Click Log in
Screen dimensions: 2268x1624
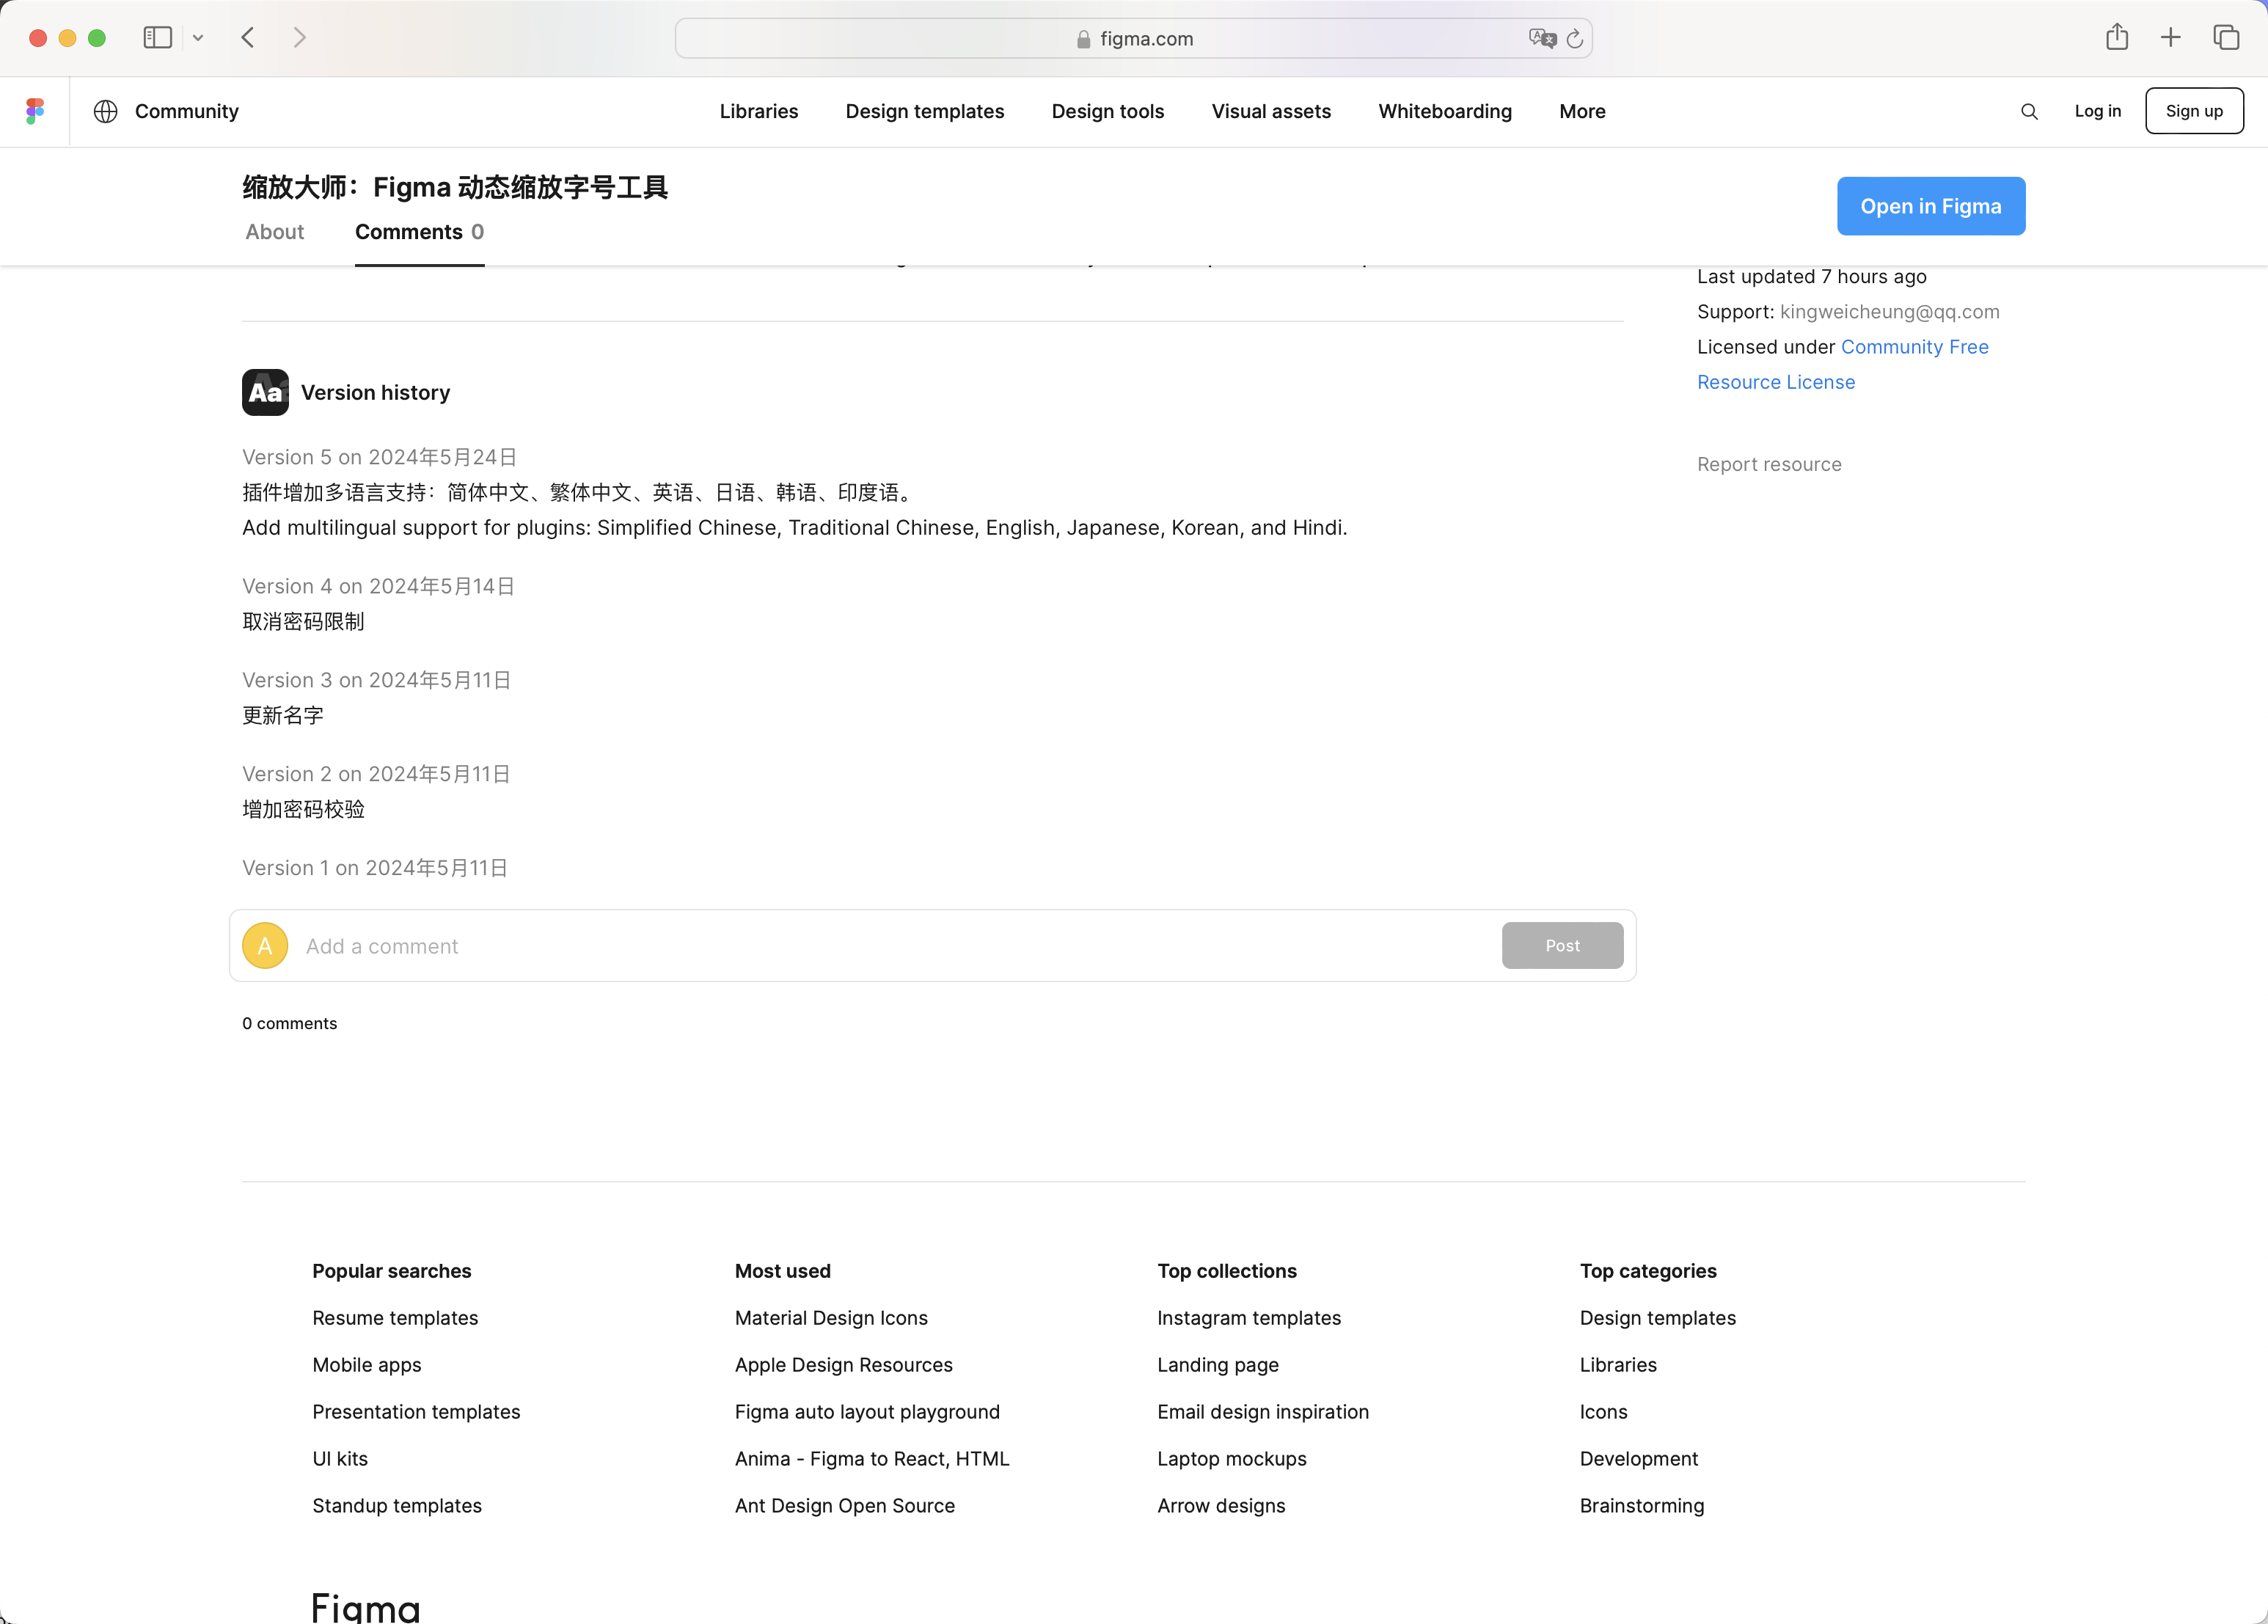pos(2097,111)
